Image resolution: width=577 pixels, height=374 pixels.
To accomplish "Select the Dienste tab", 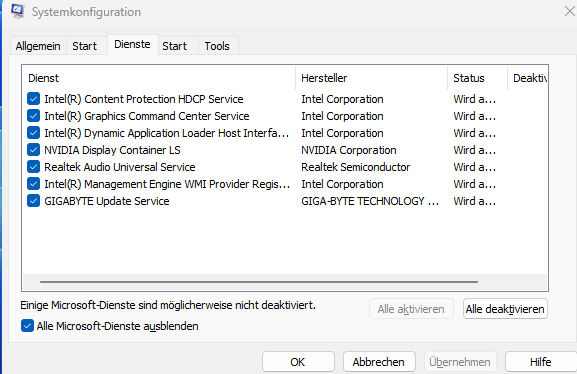I will click(132, 45).
